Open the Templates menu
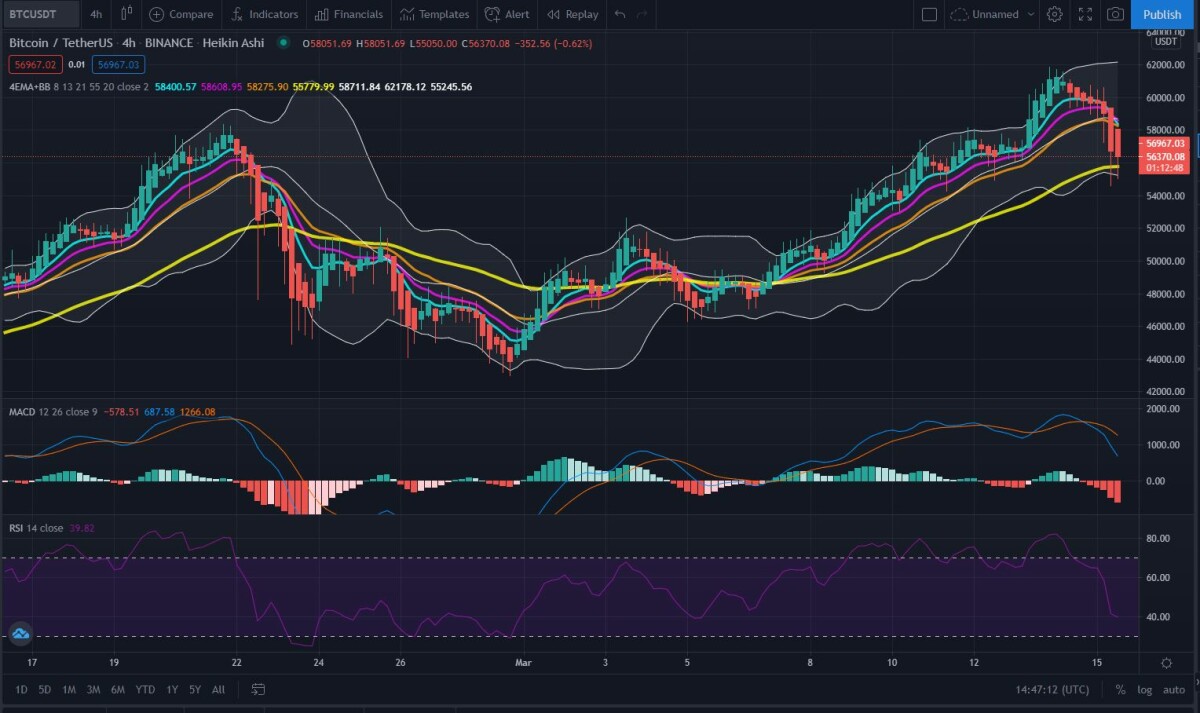This screenshot has width=1200, height=713. coord(434,14)
